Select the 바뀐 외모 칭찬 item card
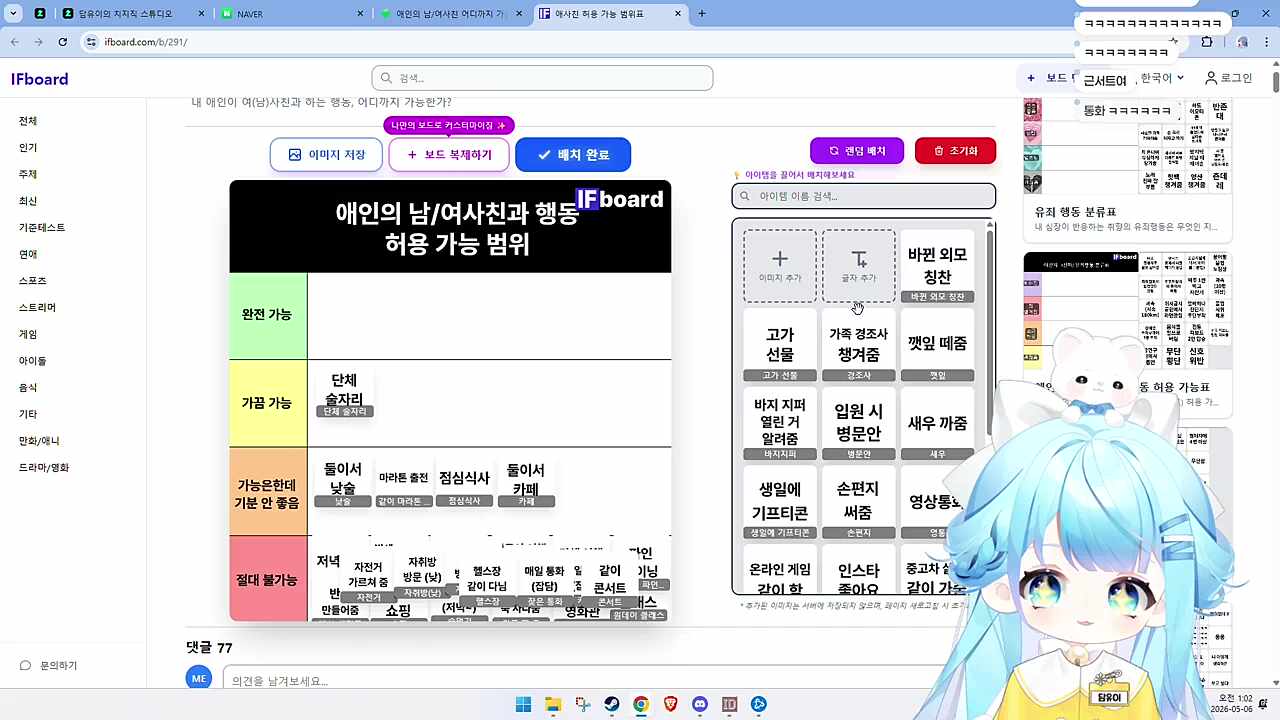The image size is (1280, 720). [937, 266]
